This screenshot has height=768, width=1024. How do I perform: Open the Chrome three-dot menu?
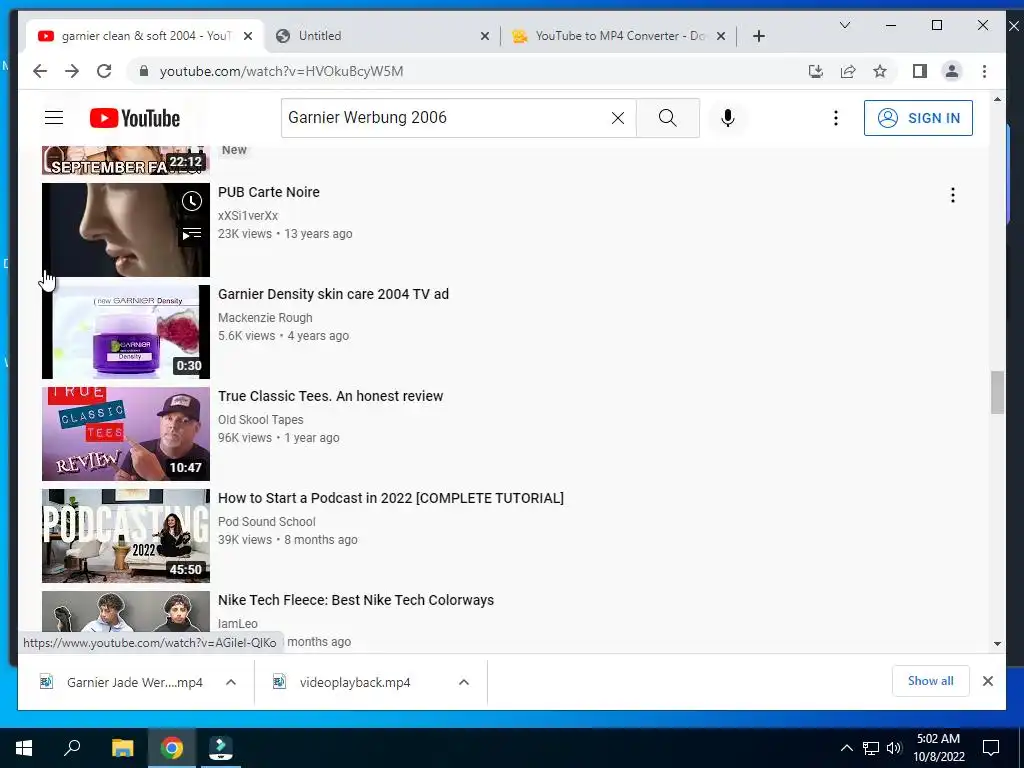click(984, 71)
